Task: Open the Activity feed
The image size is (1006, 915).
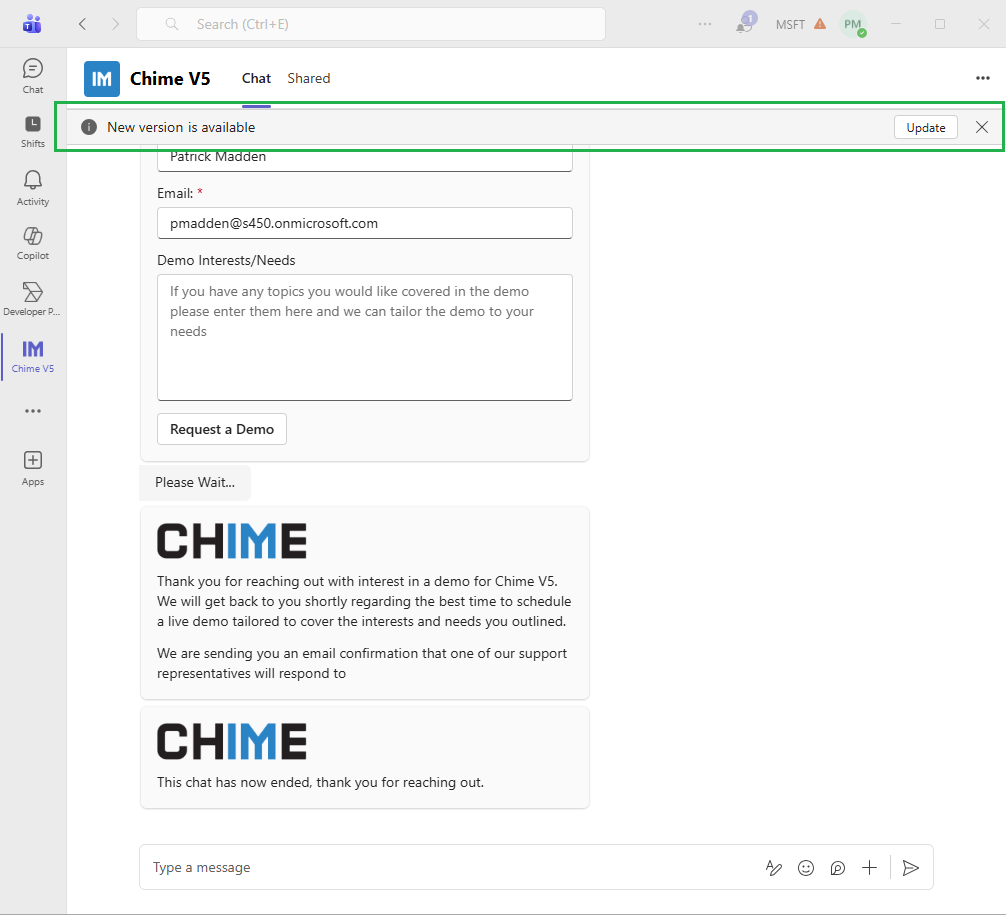Action: [x=33, y=187]
